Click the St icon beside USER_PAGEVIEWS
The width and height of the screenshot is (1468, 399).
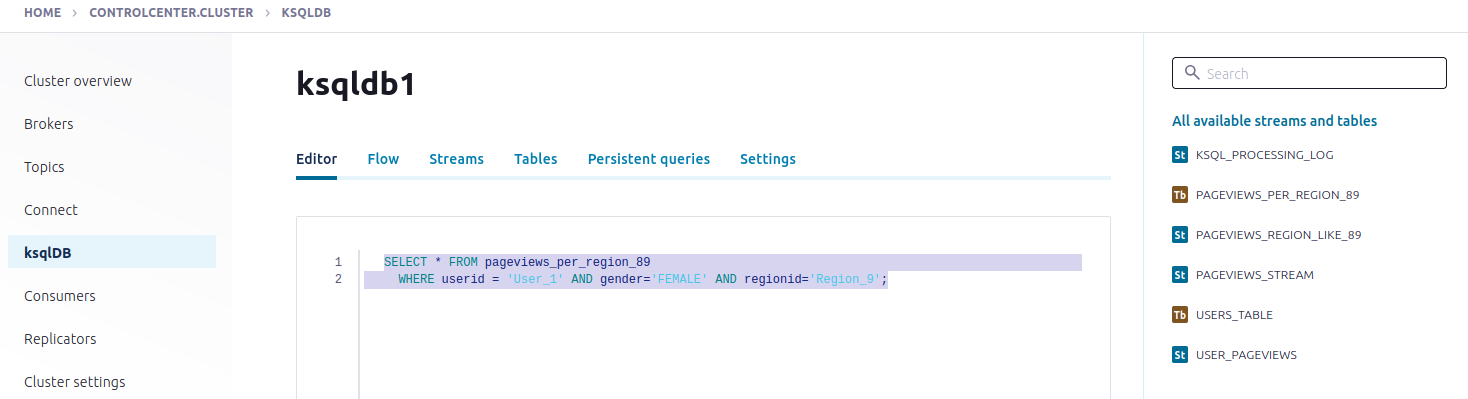(x=1180, y=355)
